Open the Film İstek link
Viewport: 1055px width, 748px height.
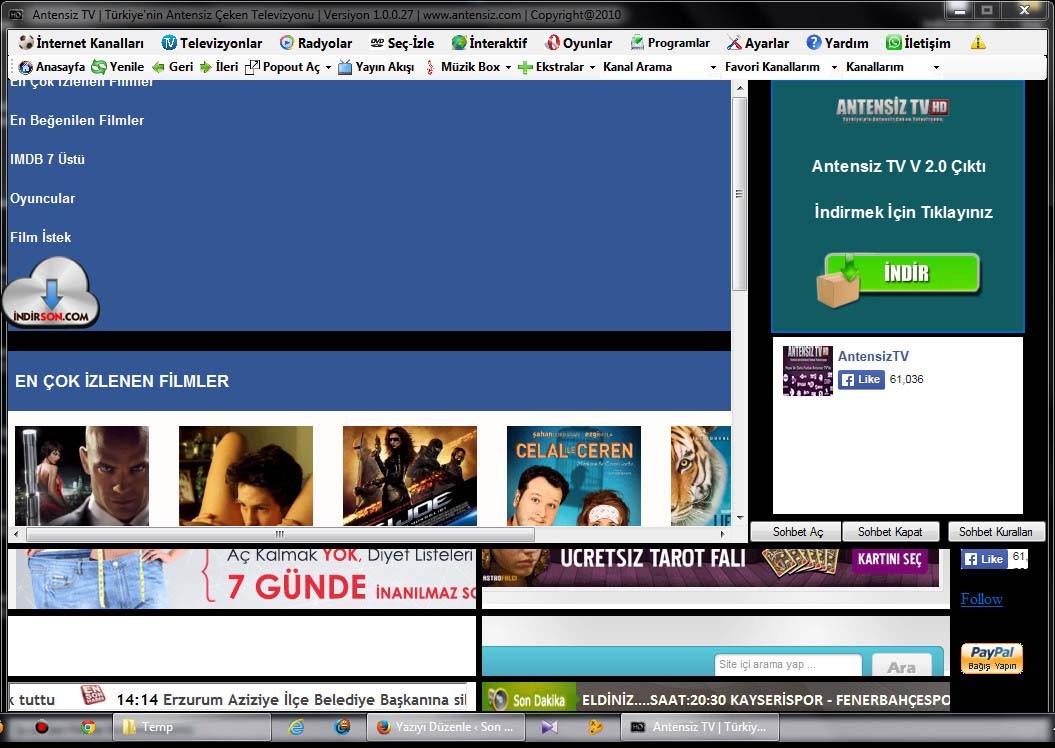point(40,237)
